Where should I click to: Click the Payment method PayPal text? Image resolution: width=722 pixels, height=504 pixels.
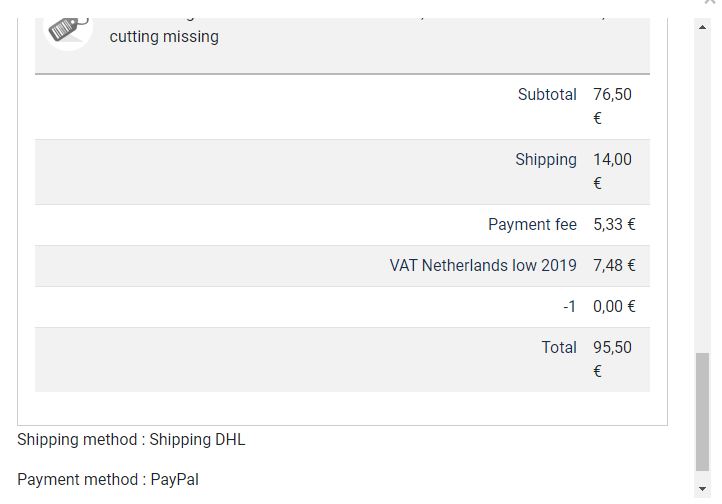(x=108, y=480)
